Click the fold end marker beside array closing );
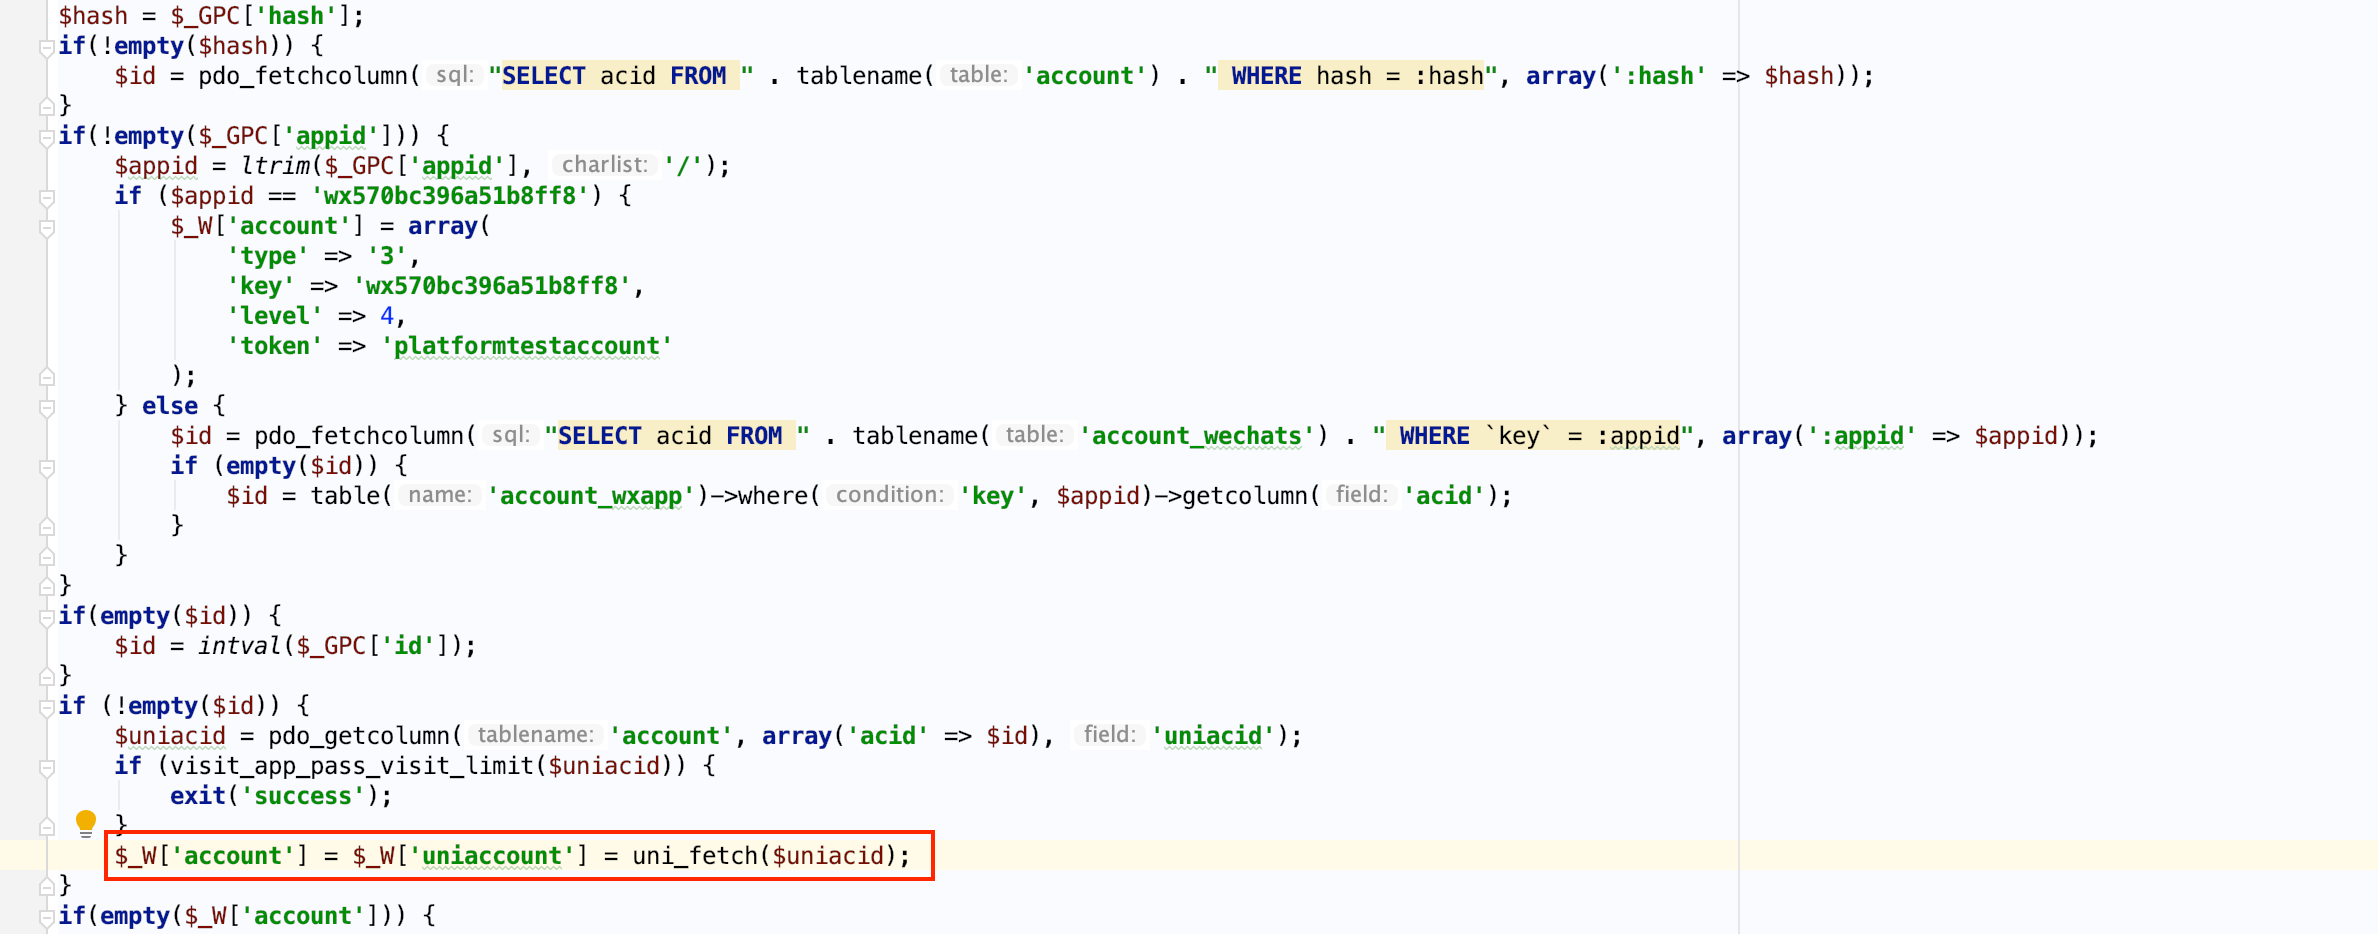Screen dimensions: 2378x934 (46, 377)
